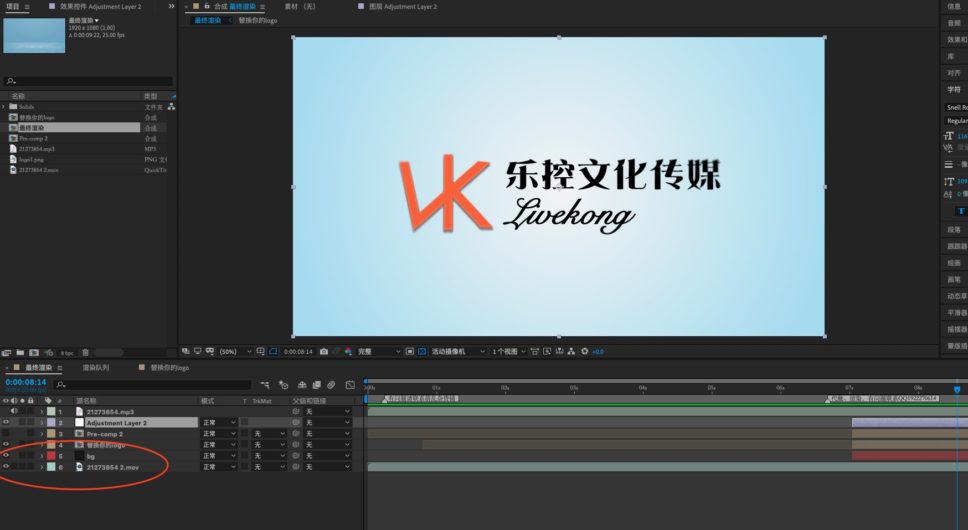The height and width of the screenshot is (530, 968).
Task: Click the 0:00:08:14 timecode in viewer bar
Action: [x=298, y=351]
